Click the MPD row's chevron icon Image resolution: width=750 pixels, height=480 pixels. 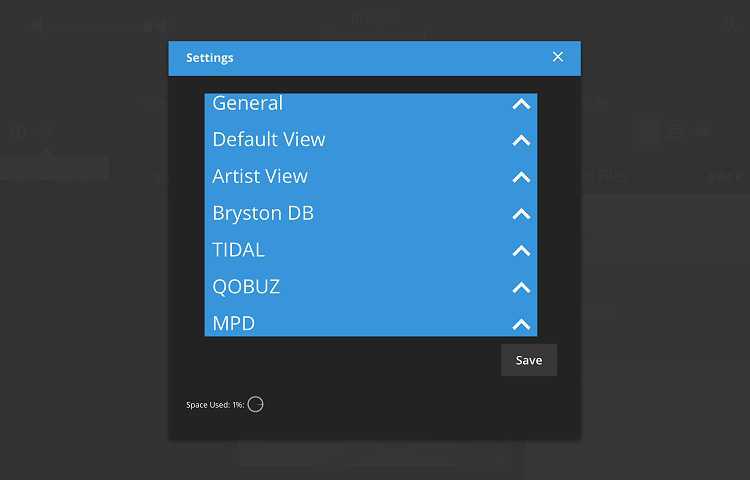(520, 324)
